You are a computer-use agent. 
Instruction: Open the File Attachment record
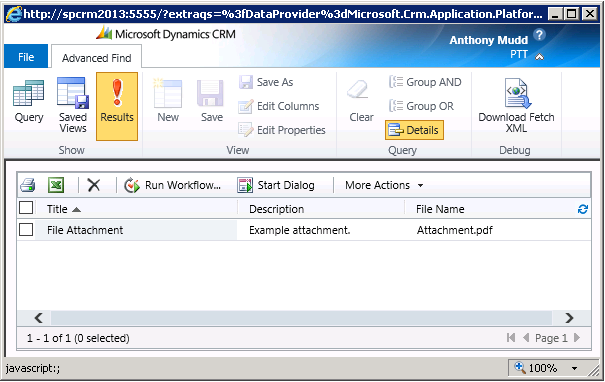pos(85,230)
